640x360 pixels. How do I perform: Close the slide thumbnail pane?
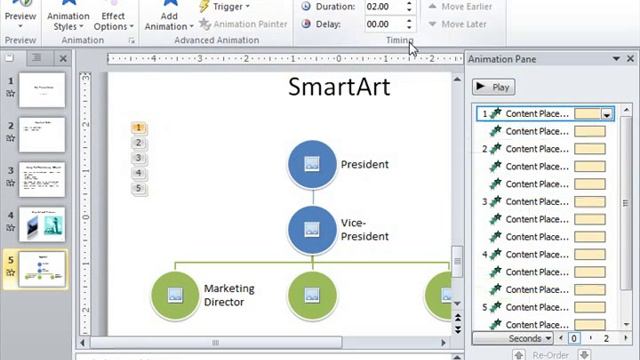click(63, 58)
